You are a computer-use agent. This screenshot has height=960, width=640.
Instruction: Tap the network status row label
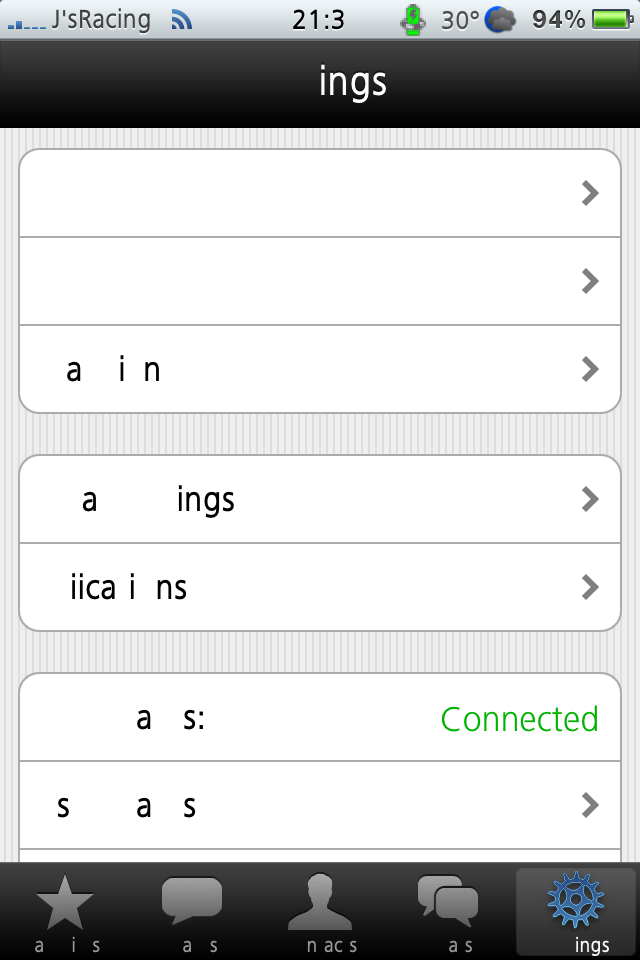click(170, 719)
